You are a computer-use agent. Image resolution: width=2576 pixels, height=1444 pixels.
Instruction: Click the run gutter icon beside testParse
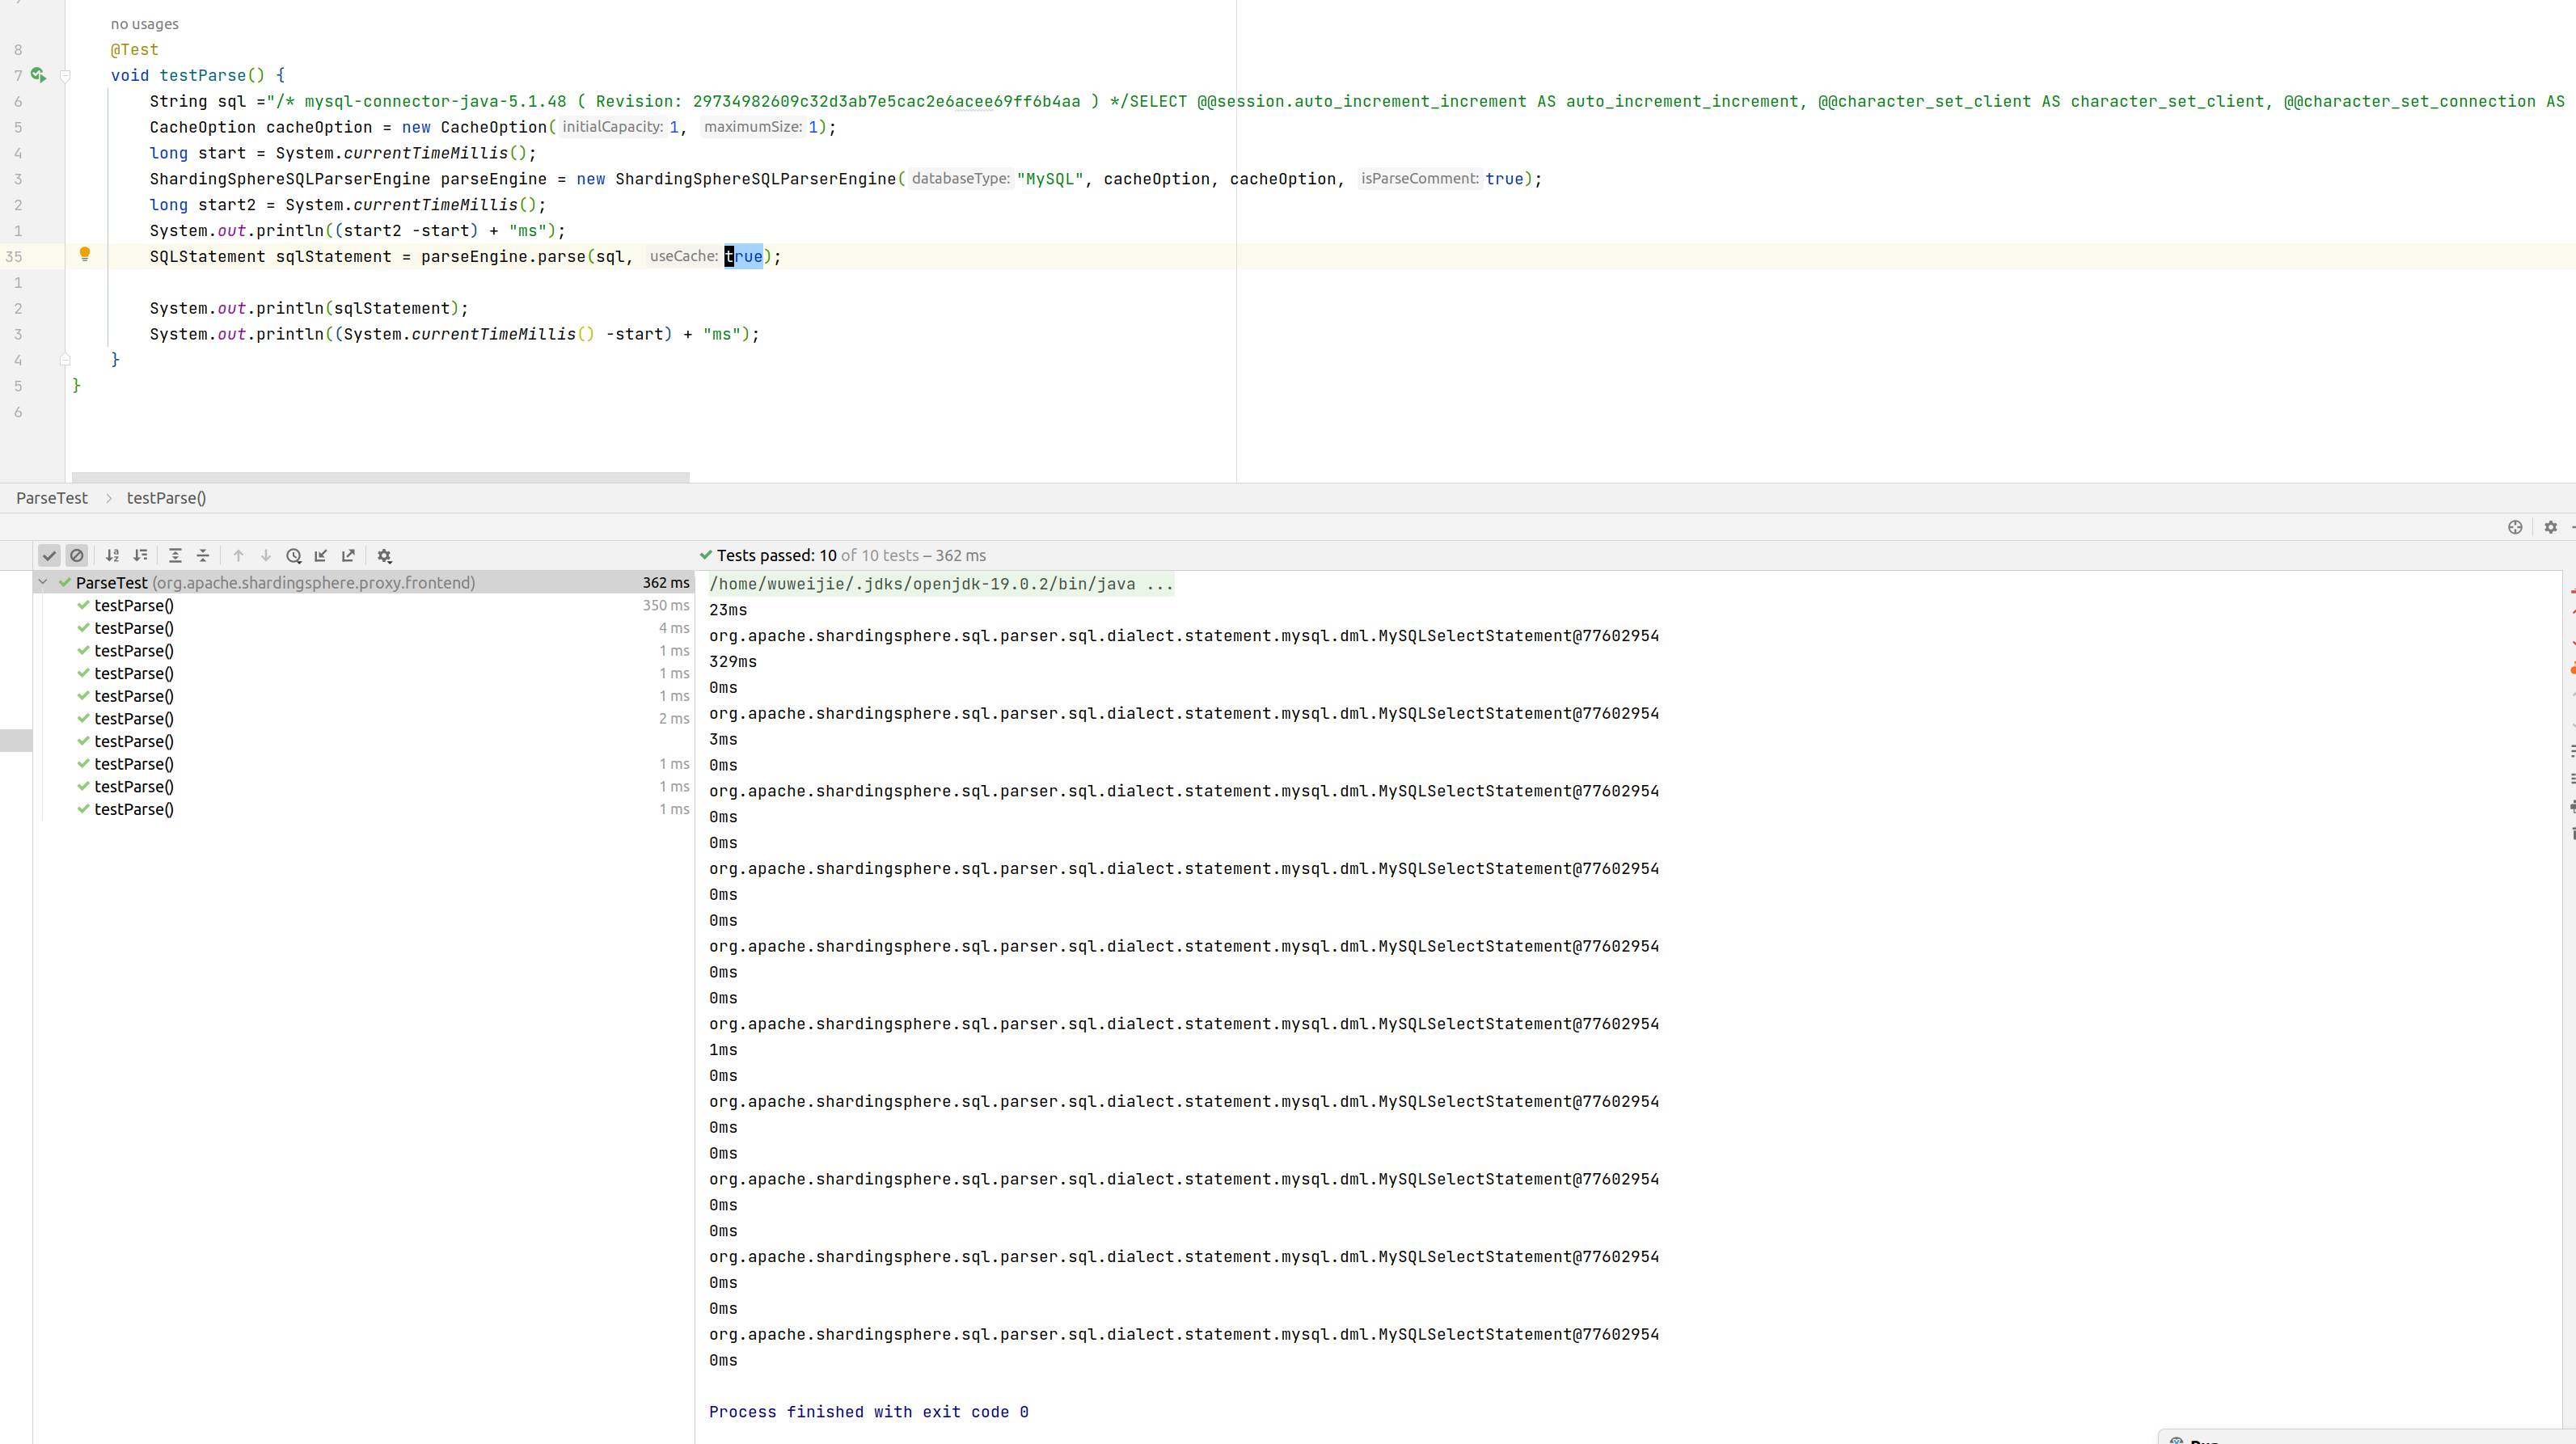pyautogui.click(x=38, y=75)
